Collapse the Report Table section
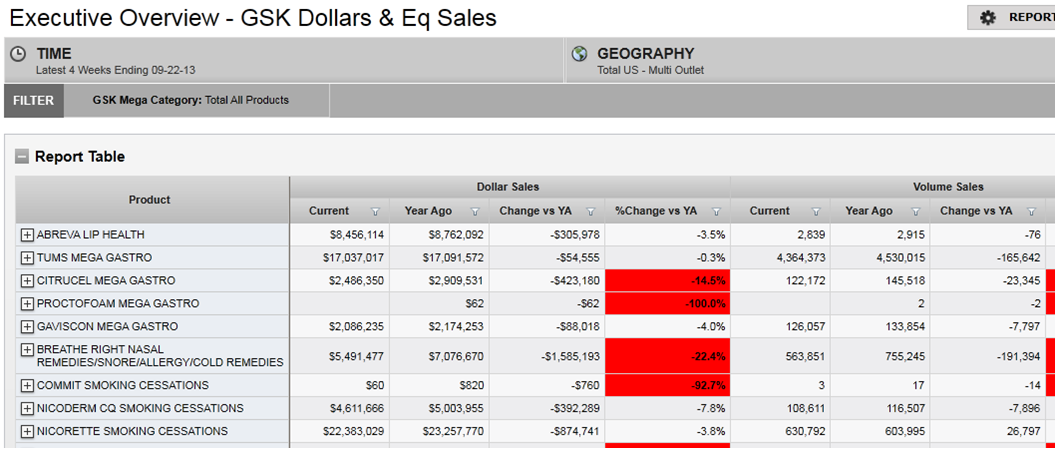This screenshot has height=449, width=1056. click(x=21, y=157)
